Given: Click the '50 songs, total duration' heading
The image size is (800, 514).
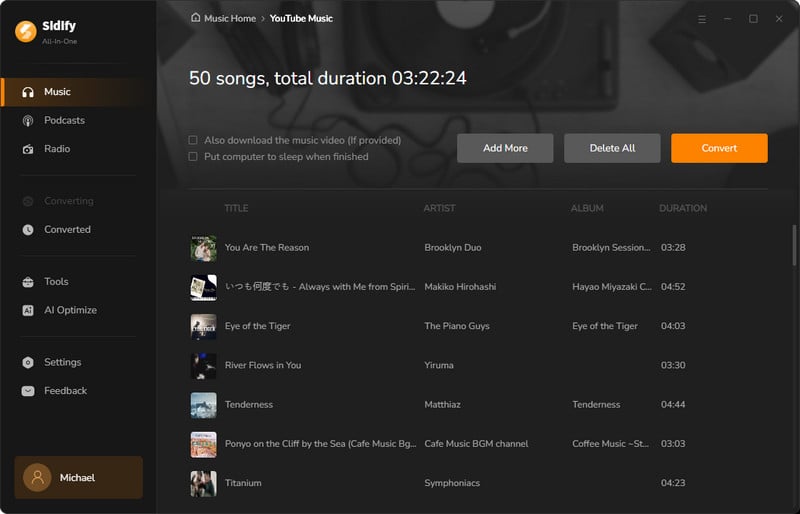Looking at the screenshot, I should pos(328,78).
